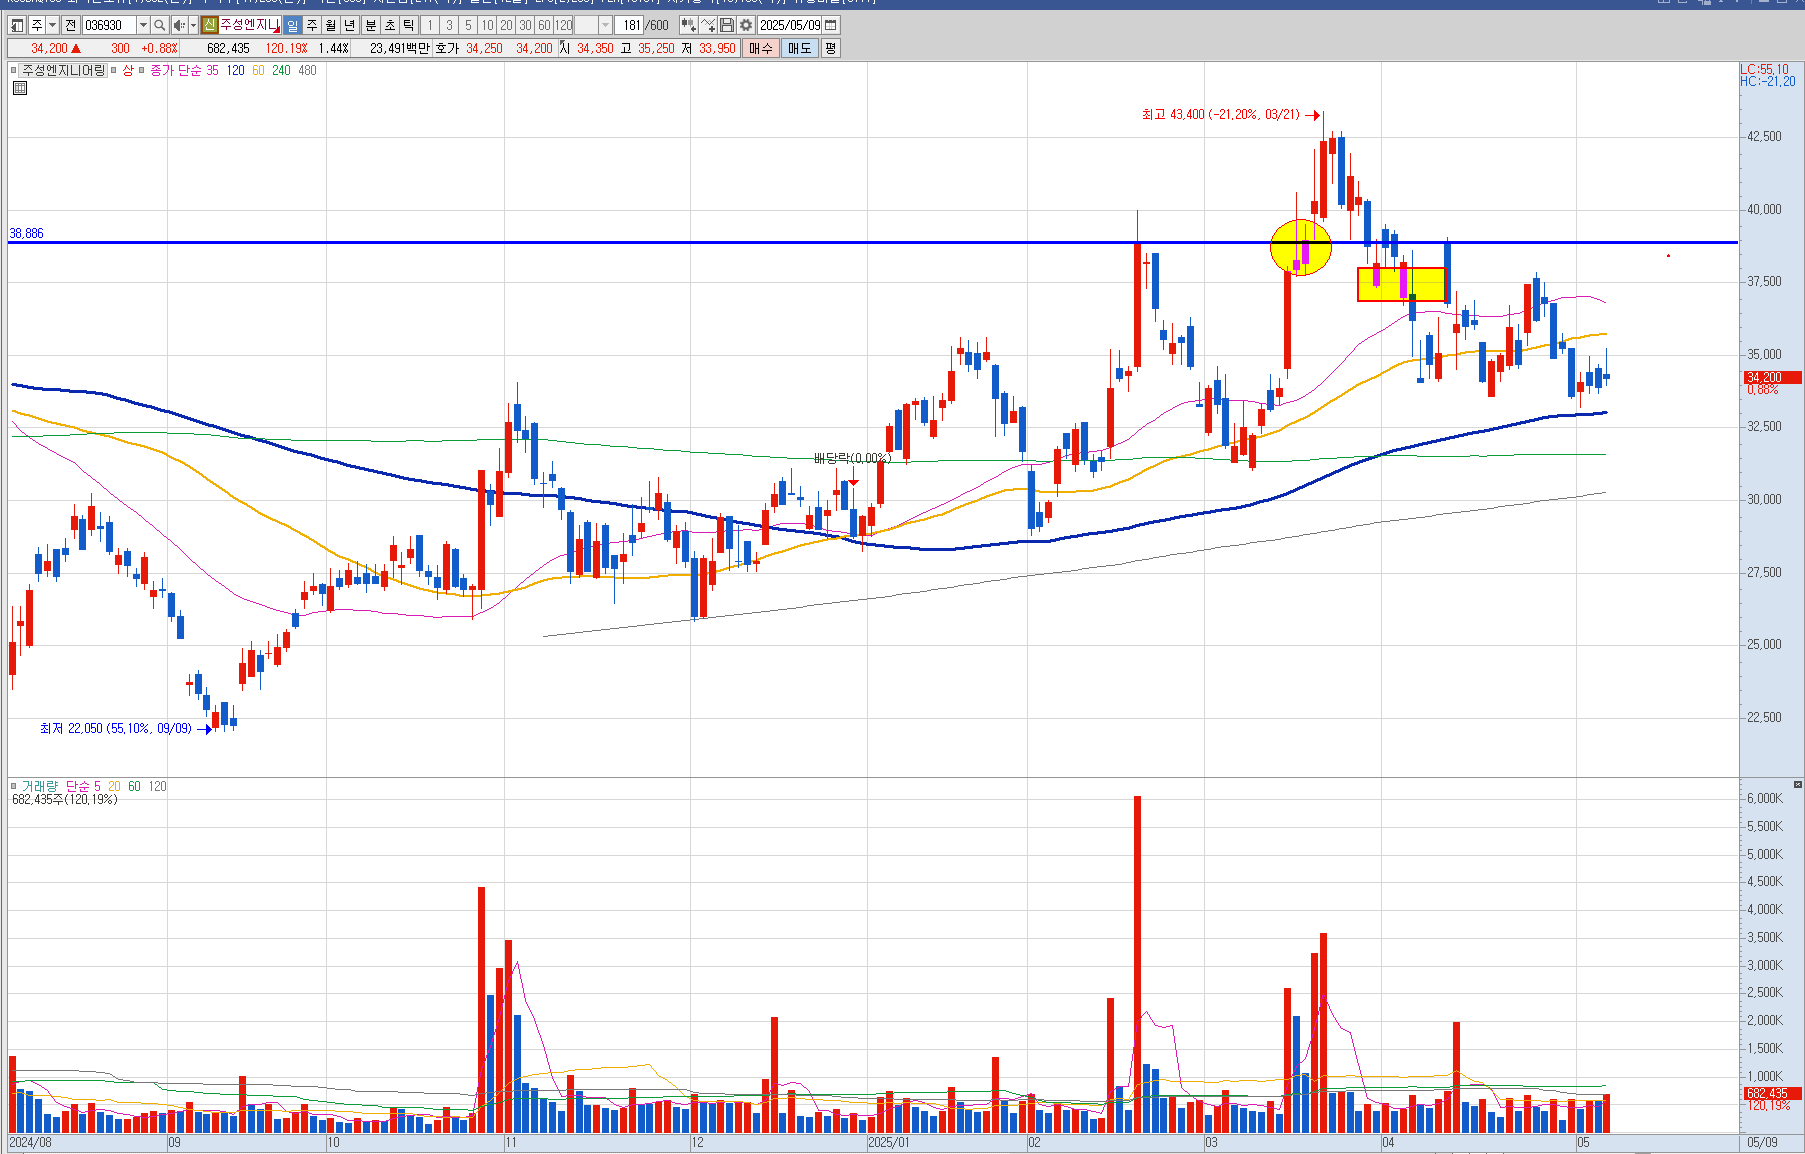Click the green 신 badge icon
The height and width of the screenshot is (1154, 1805).
(209, 25)
